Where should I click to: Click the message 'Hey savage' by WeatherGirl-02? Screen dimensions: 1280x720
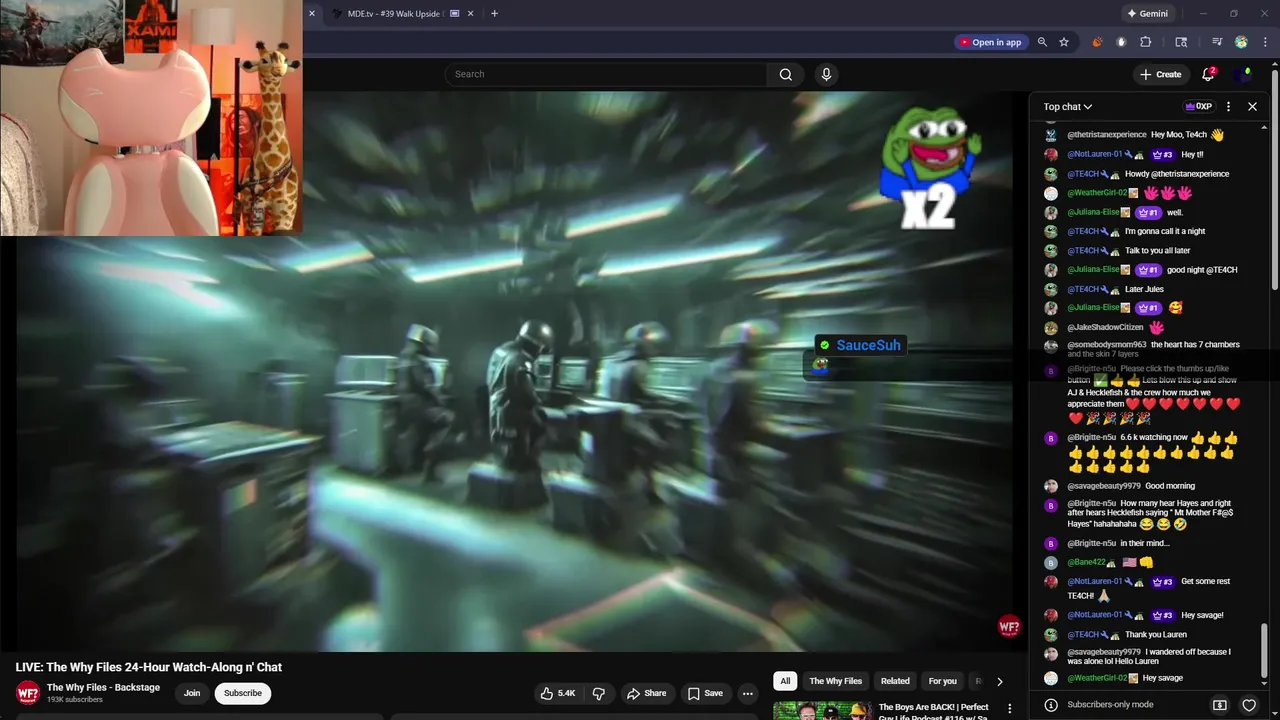[1163, 678]
